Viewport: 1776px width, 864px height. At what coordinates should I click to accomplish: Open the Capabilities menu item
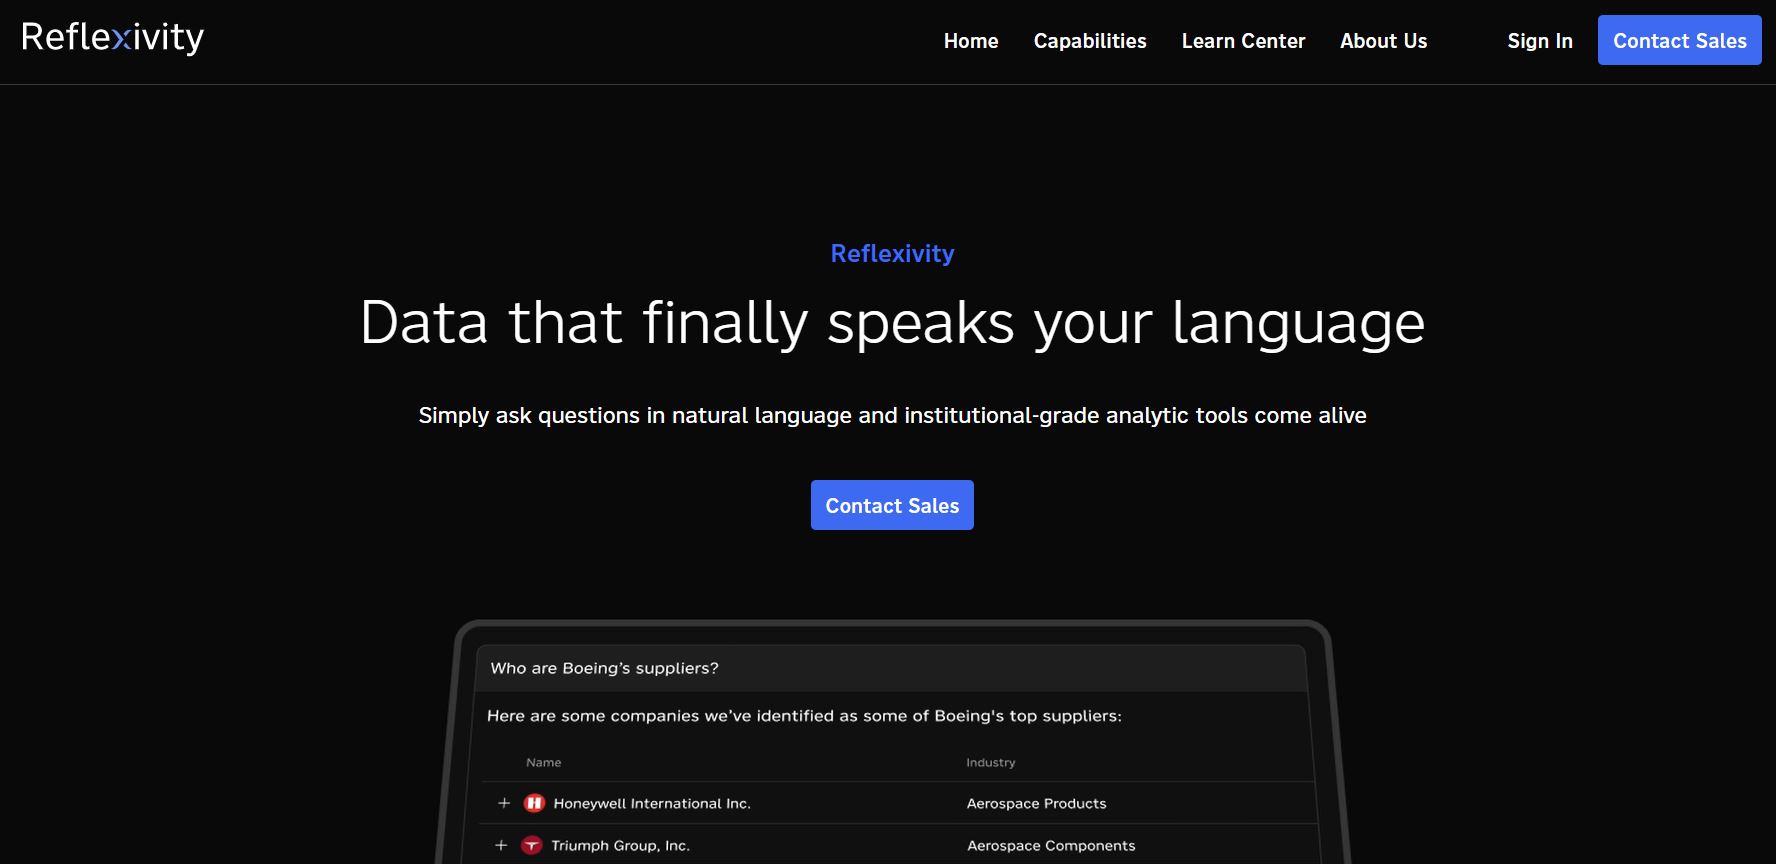[x=1090, y=41]
